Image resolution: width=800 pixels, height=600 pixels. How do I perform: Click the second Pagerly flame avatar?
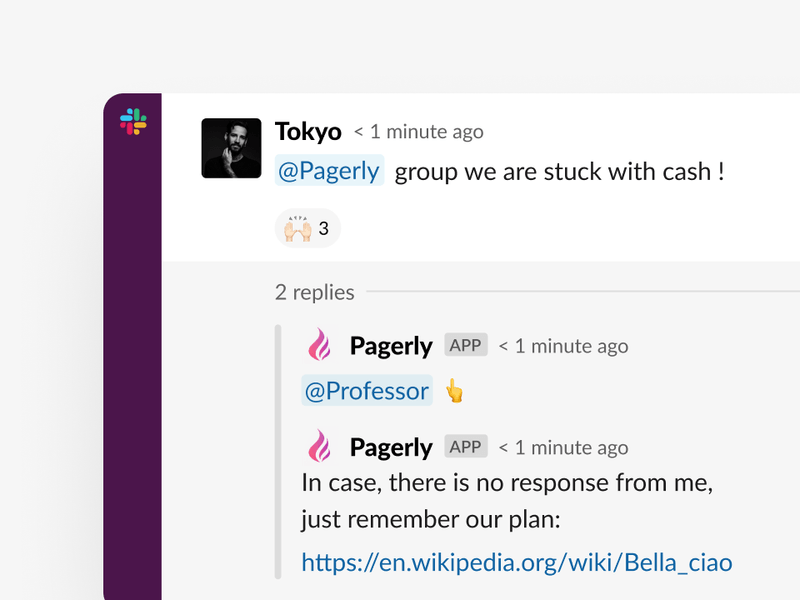point(319,446)
